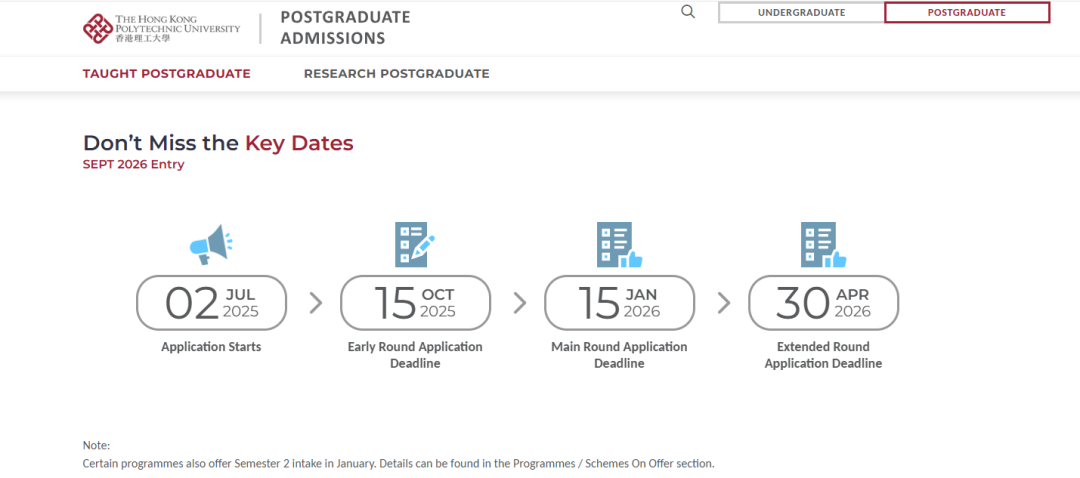Screen dimensions: 1080x478
Task: Click the PolyU logo emblem
Action: coord(97,29)
